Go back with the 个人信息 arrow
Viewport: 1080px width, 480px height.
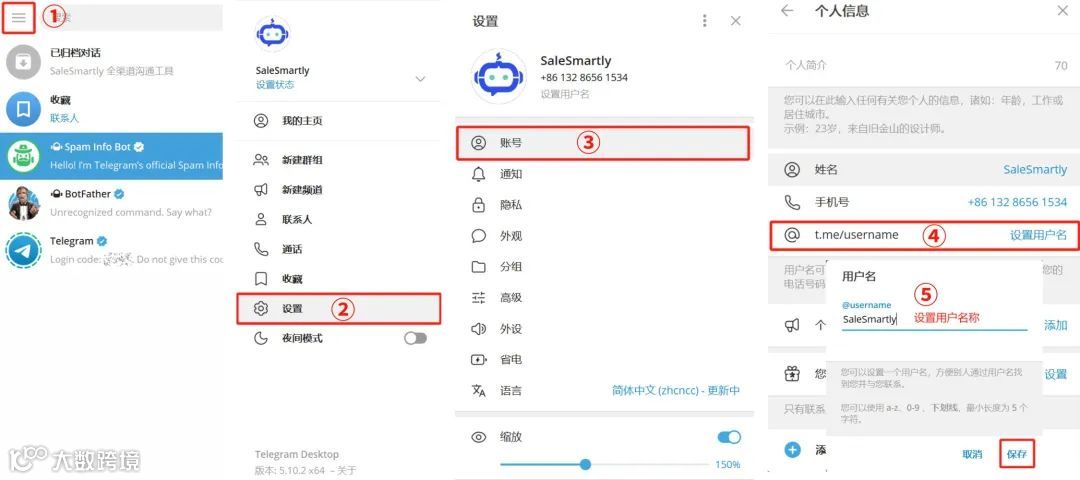pos(787,10)
